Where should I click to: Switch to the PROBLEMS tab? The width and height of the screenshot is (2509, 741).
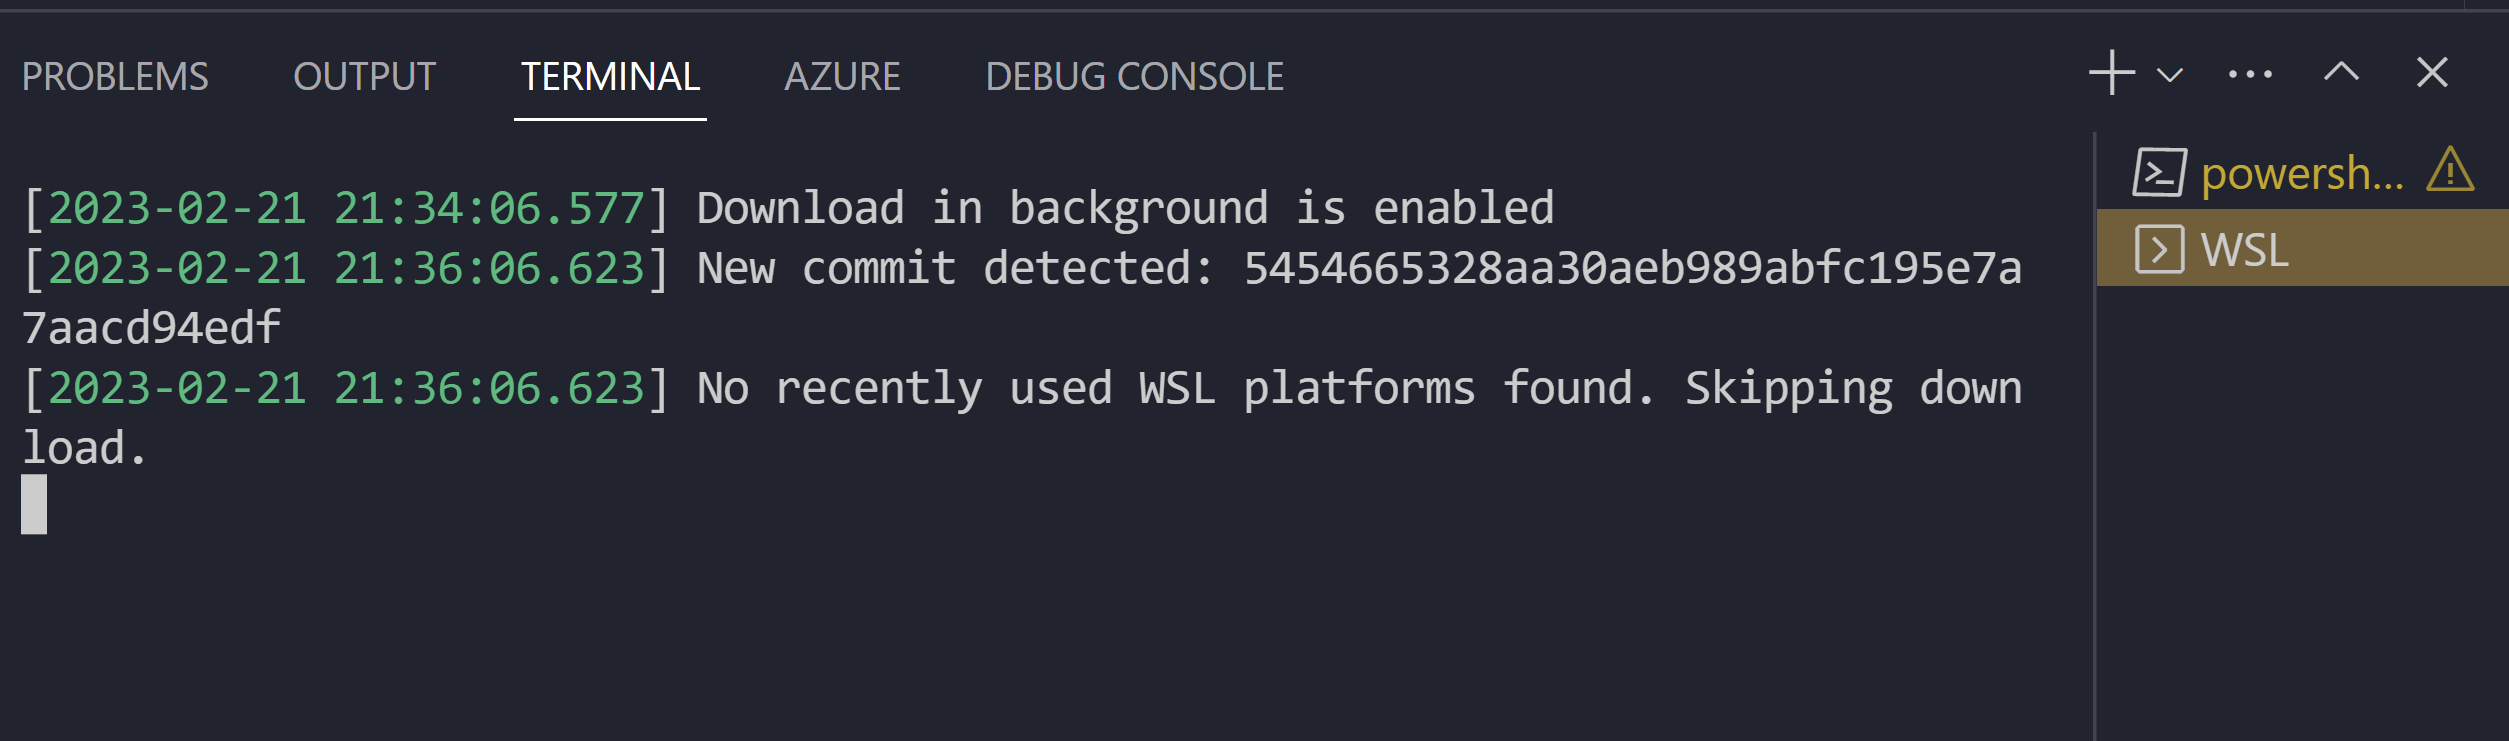(x=117, y=76)
